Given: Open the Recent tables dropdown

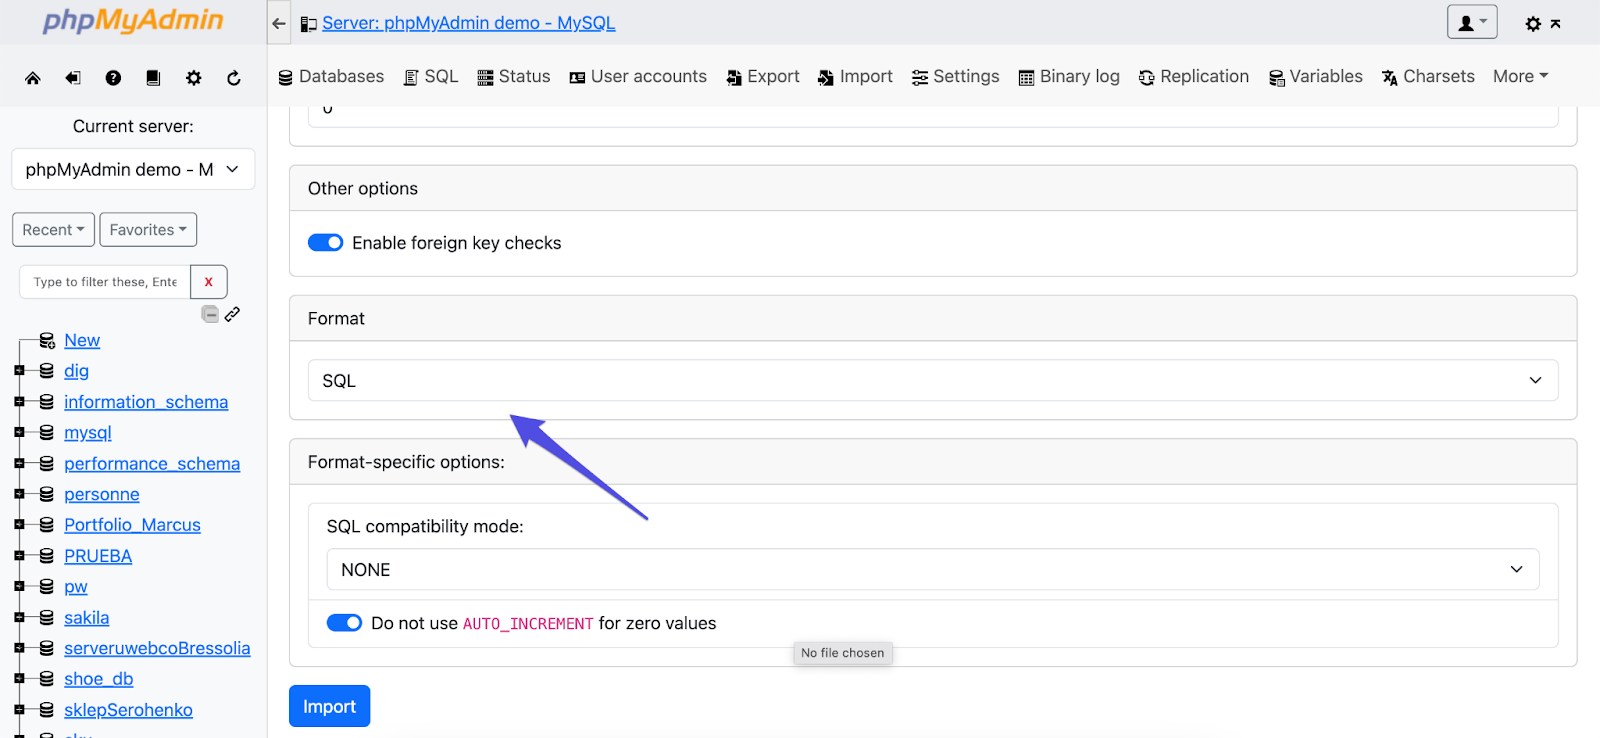Looking at the screenshot, I should tap(54, 230).
